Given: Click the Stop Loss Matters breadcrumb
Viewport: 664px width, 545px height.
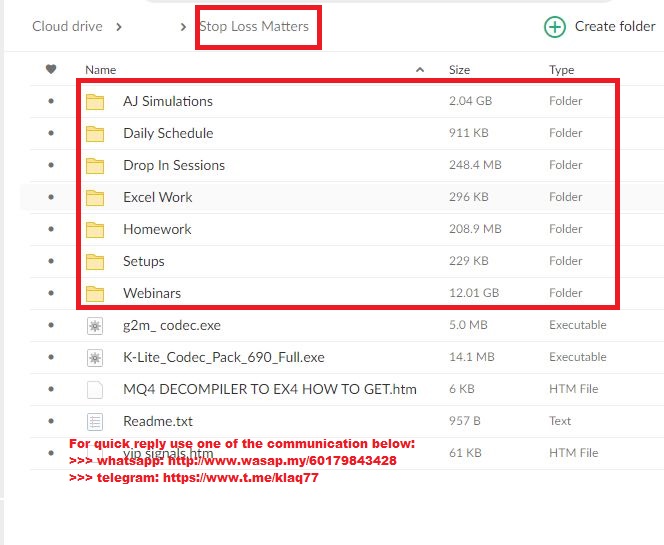Looking at the screenshot, I should 254,26.
